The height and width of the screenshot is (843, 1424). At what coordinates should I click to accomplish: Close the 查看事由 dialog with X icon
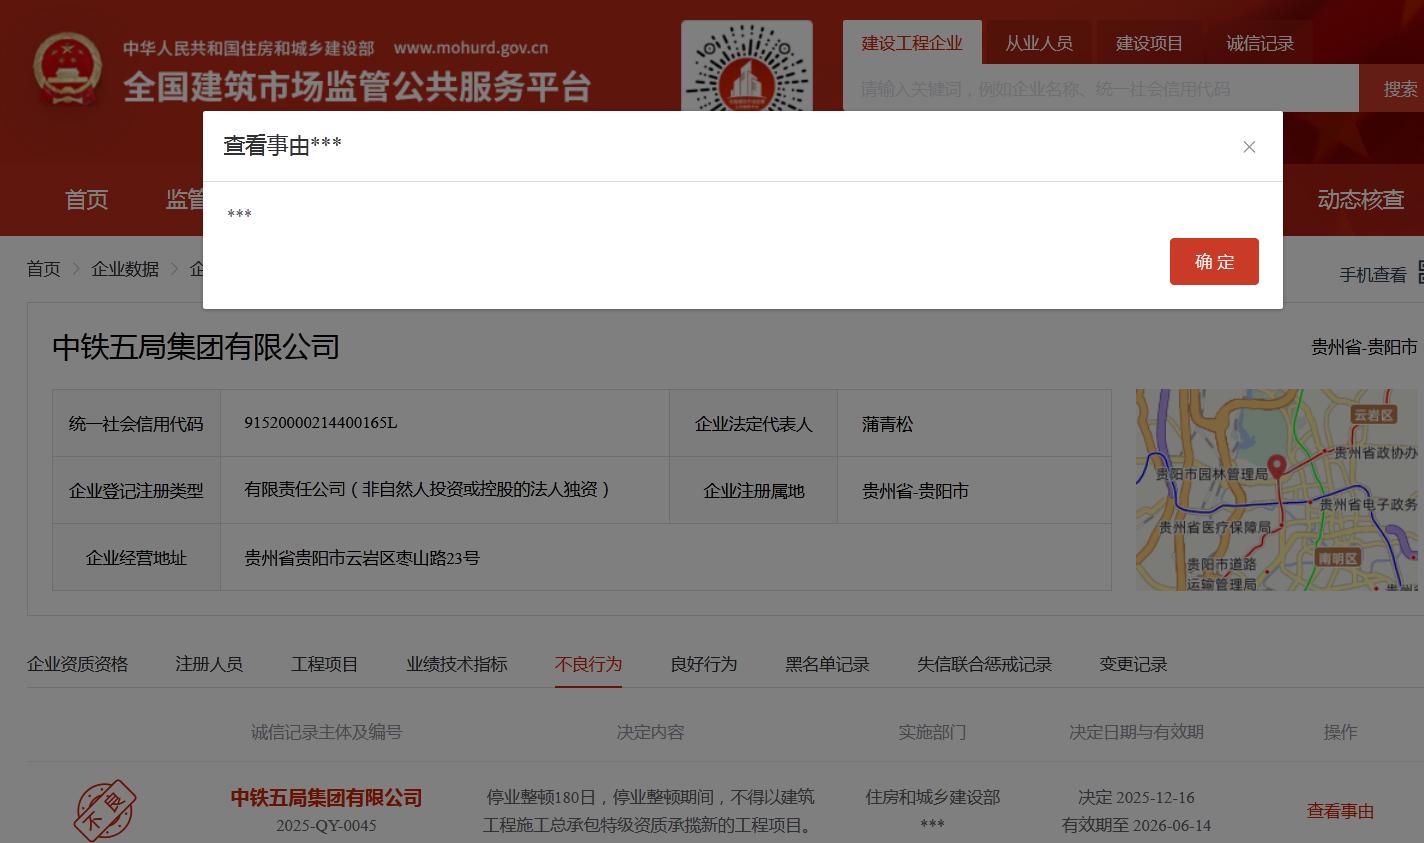click(x=1249, y=147)
